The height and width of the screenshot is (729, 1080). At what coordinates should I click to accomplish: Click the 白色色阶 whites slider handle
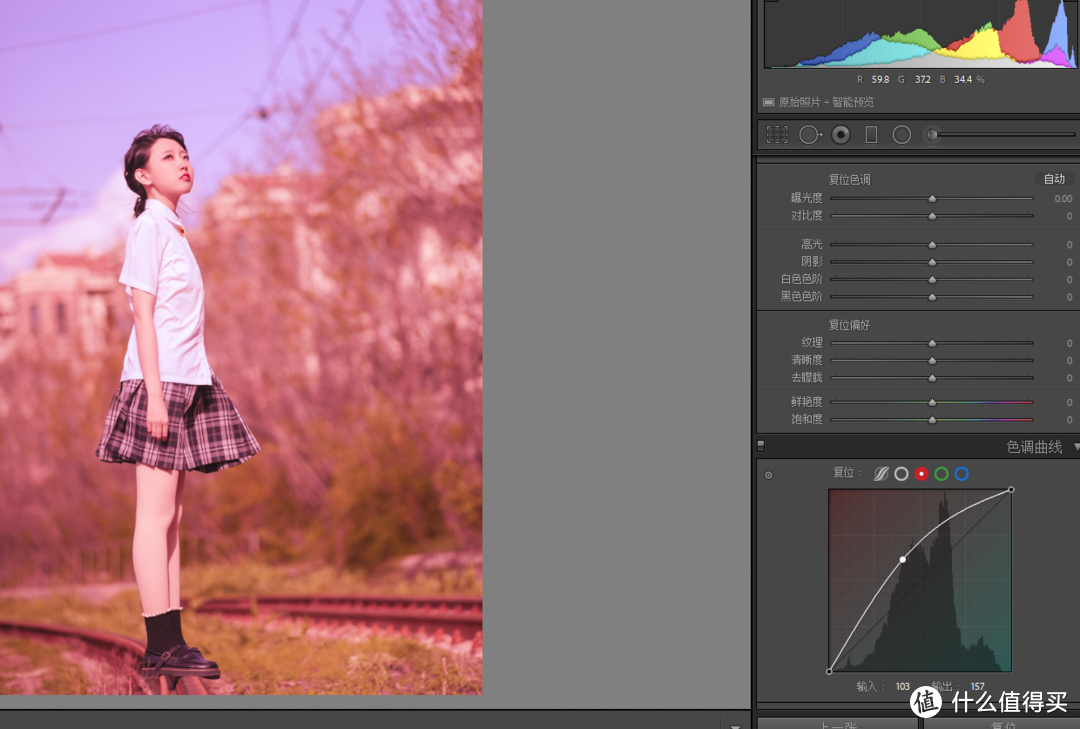[932, 279]
